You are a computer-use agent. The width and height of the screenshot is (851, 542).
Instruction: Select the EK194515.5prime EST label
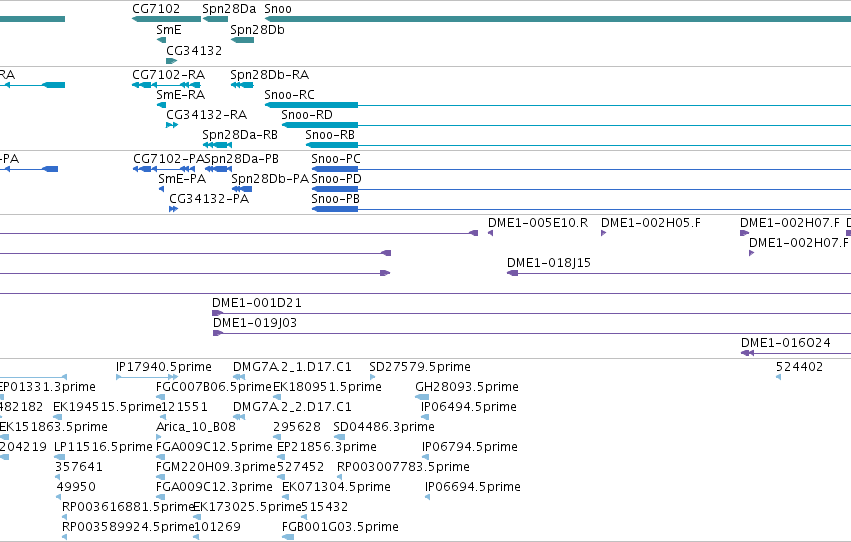107,407
